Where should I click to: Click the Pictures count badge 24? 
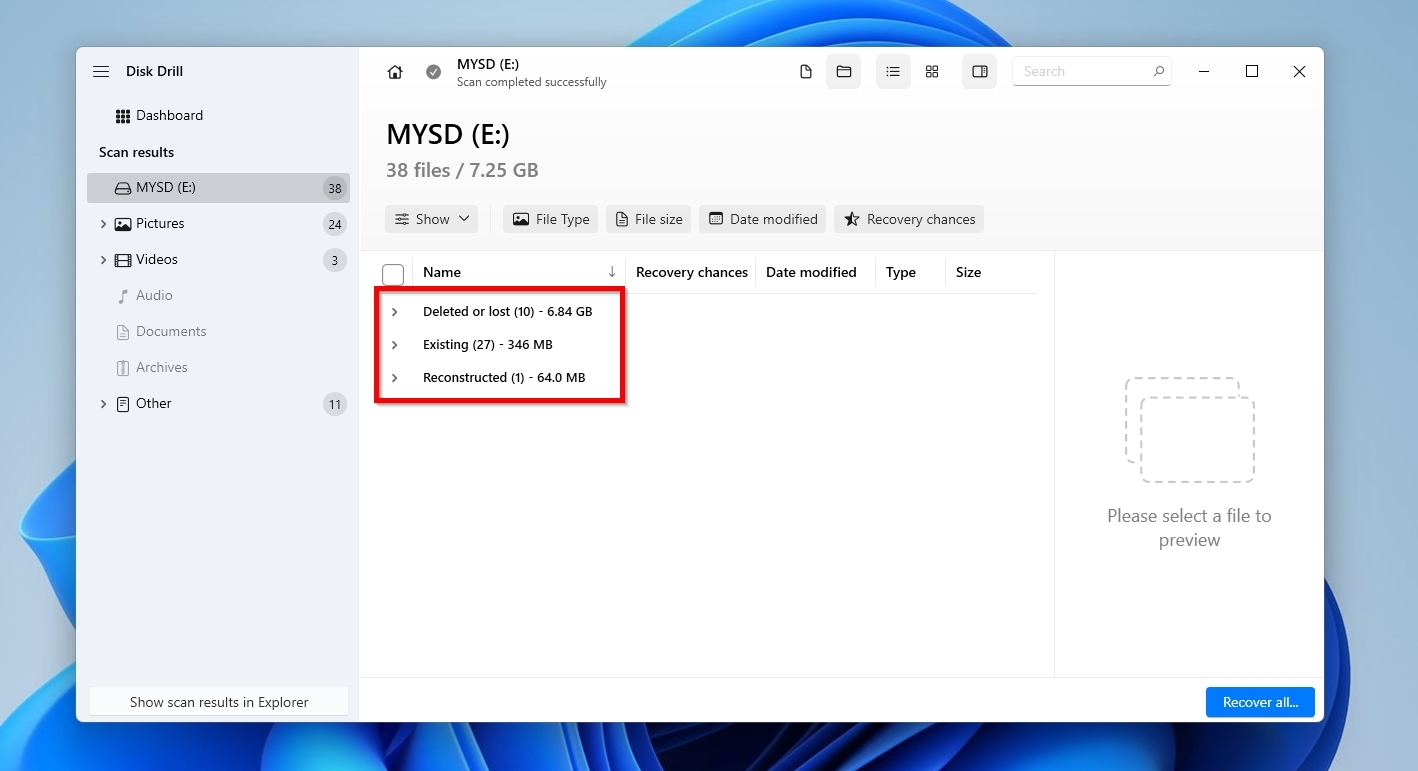click(335, 225)
